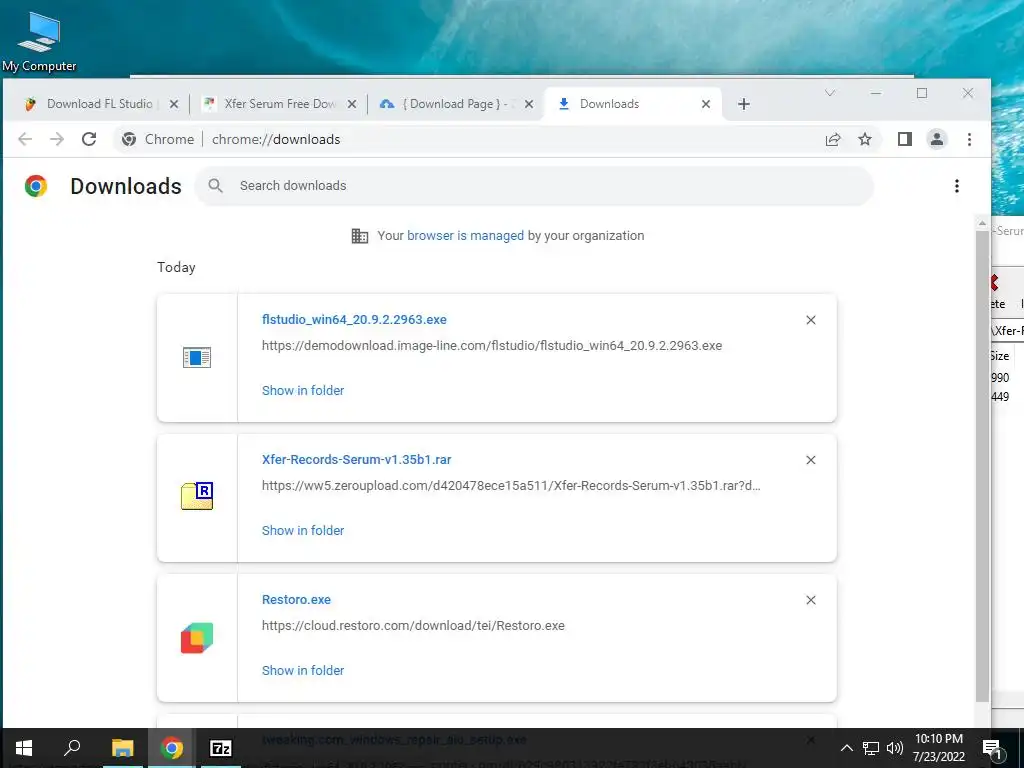The height and width of the screenshot is (768, 1024).
Task: Show Restoro.exe in folder
Action: coord(303,671)
